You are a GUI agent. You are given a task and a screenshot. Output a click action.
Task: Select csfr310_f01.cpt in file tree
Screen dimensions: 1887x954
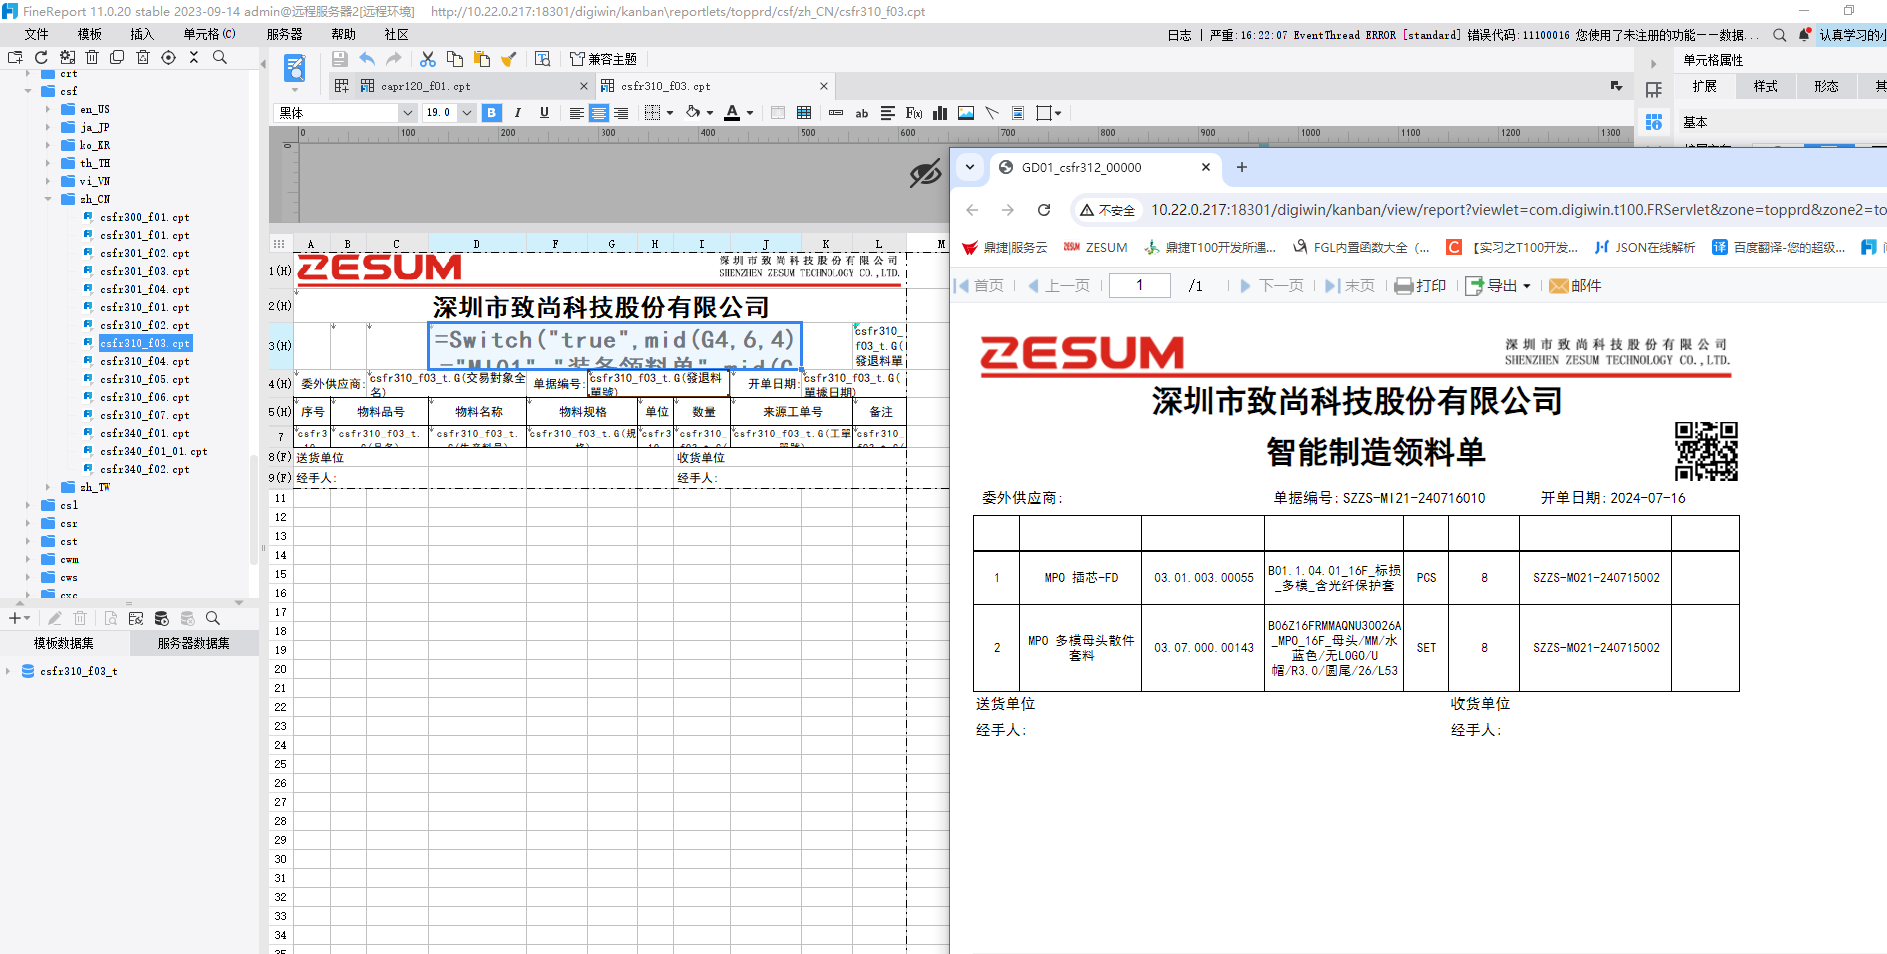(145, 307)
